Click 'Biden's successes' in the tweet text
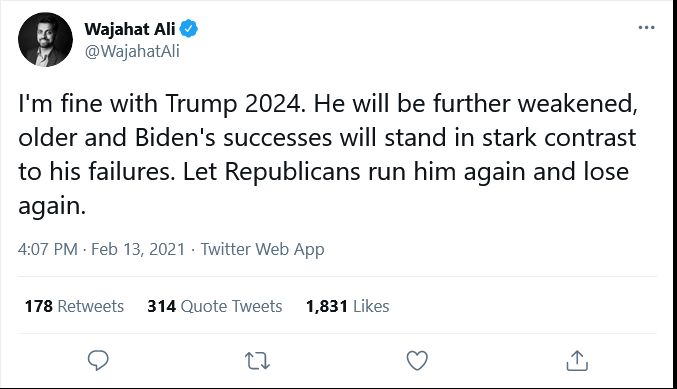 tap(234, 138)
